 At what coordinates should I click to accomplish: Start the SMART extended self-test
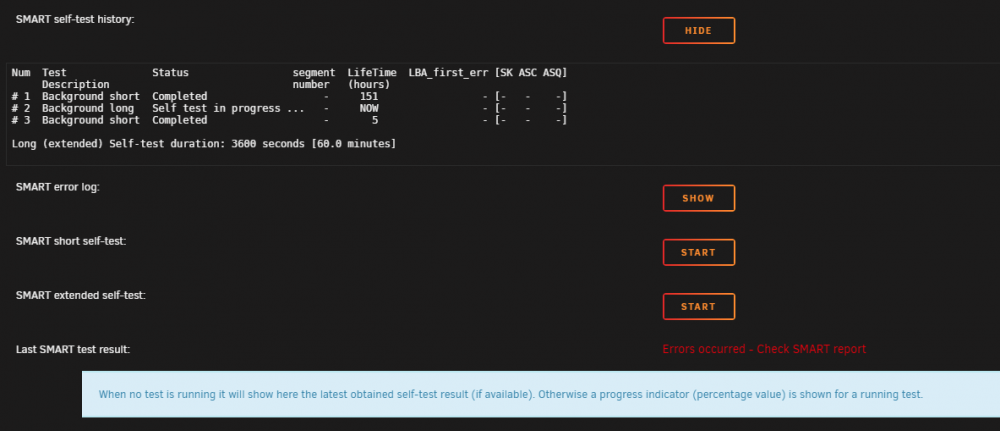[x=698, y=307]
